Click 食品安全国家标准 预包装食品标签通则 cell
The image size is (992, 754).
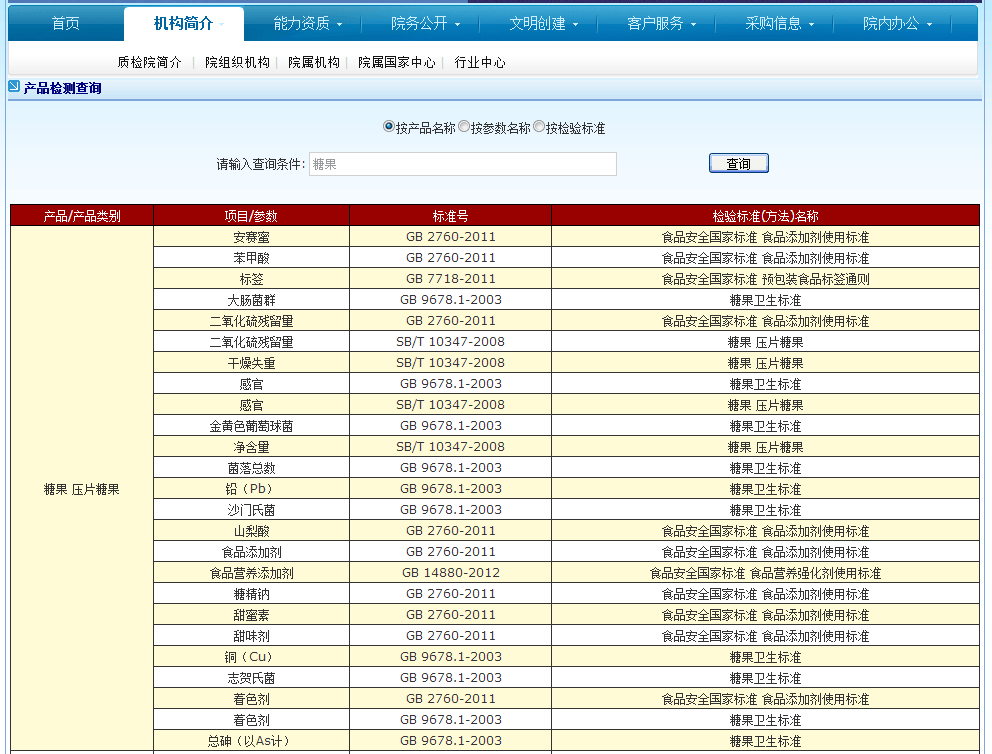[x=766, y=279]
